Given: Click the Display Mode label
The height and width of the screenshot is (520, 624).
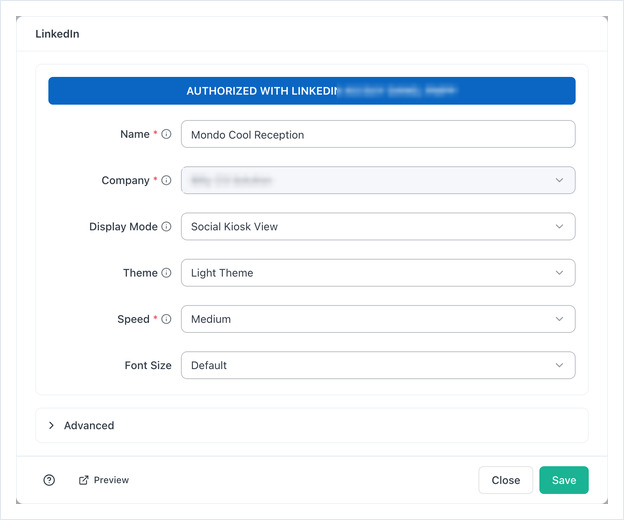Looking at the screenshot, I should (123, 226).
